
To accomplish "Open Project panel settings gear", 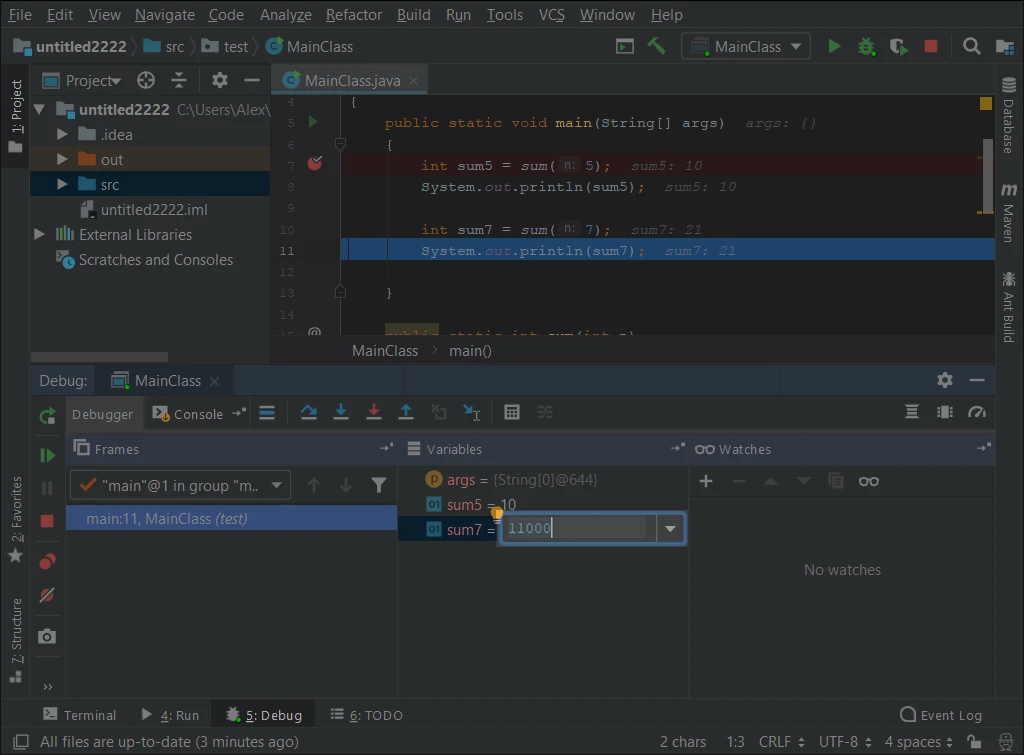I will 219,80.
